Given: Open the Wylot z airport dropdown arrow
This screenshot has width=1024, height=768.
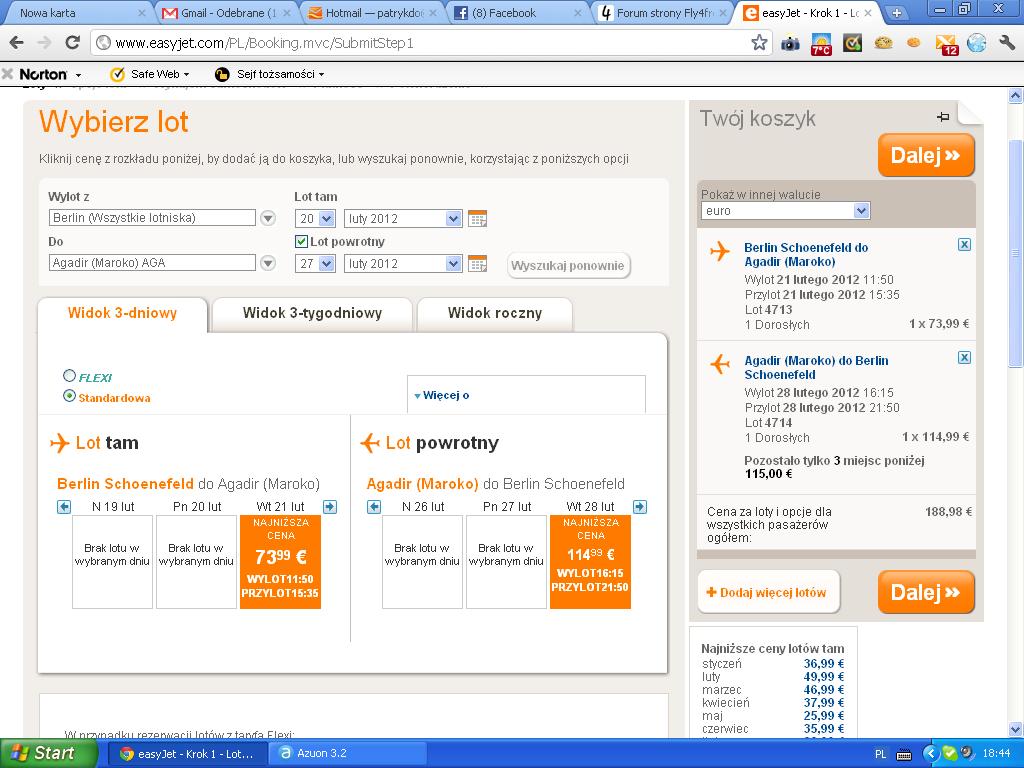Looking at the screenshot, I should click(x=268, y=218).
